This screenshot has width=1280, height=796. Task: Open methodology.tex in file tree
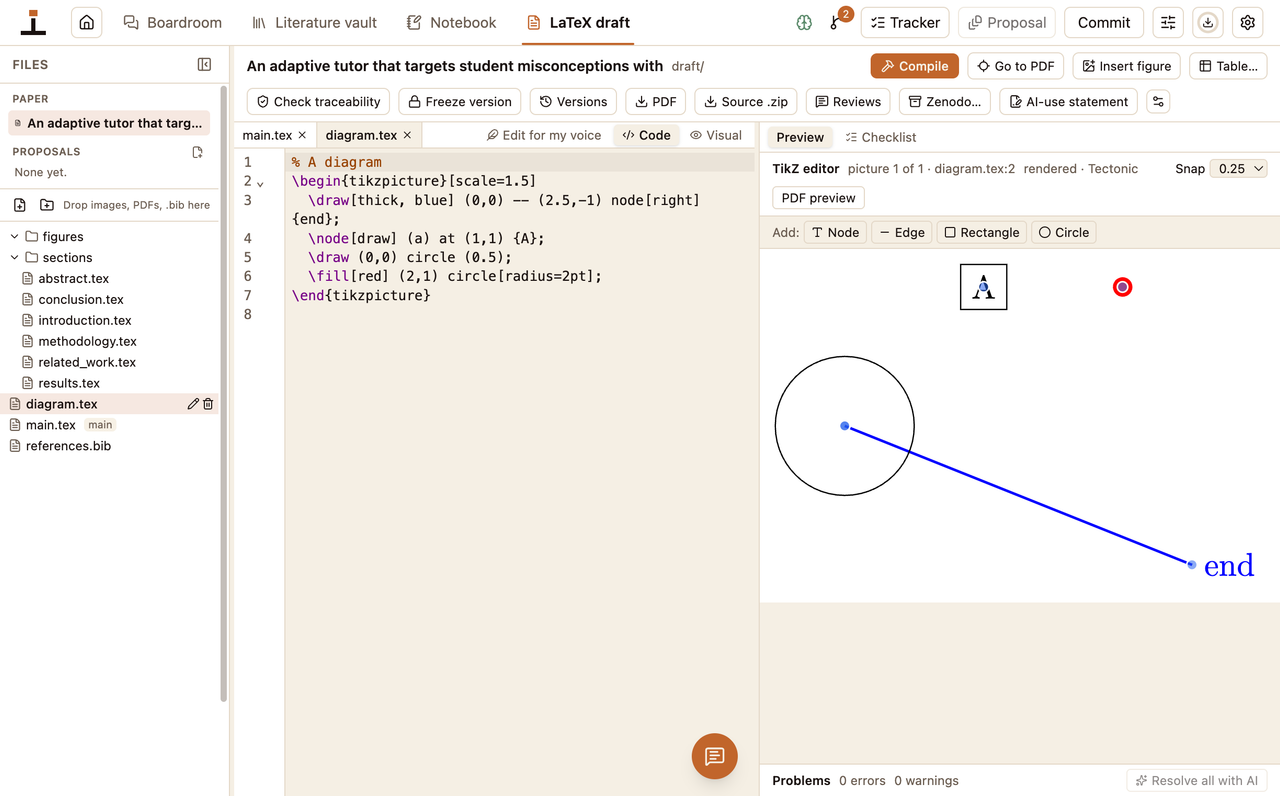[87, 341]
